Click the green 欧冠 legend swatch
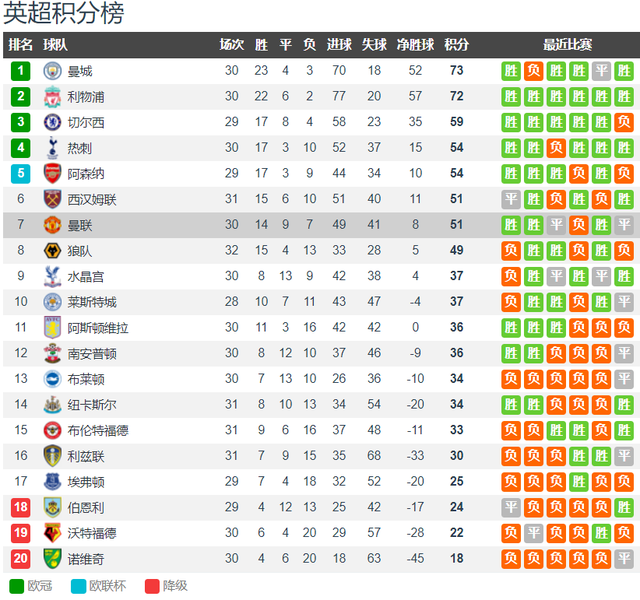 click(x=17, y=586)
